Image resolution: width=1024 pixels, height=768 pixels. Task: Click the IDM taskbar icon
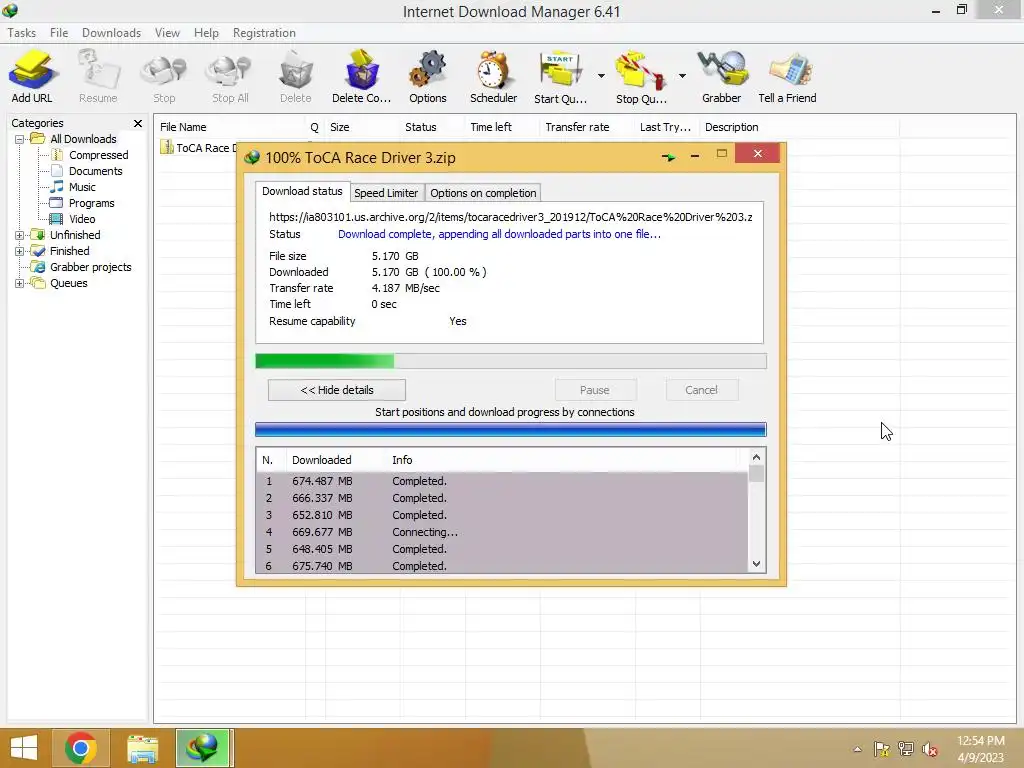click(203, 748)
